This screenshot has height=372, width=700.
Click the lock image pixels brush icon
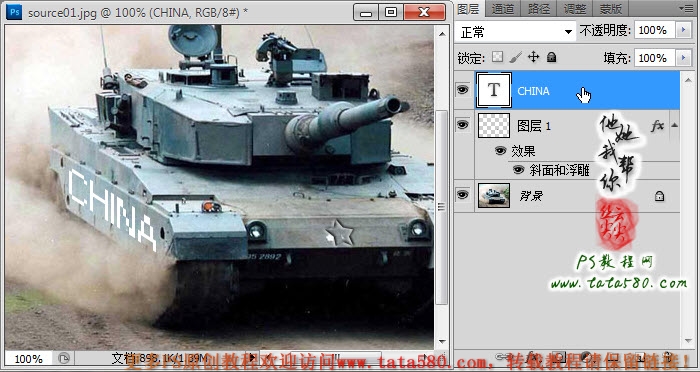click(x=516, y=57)
